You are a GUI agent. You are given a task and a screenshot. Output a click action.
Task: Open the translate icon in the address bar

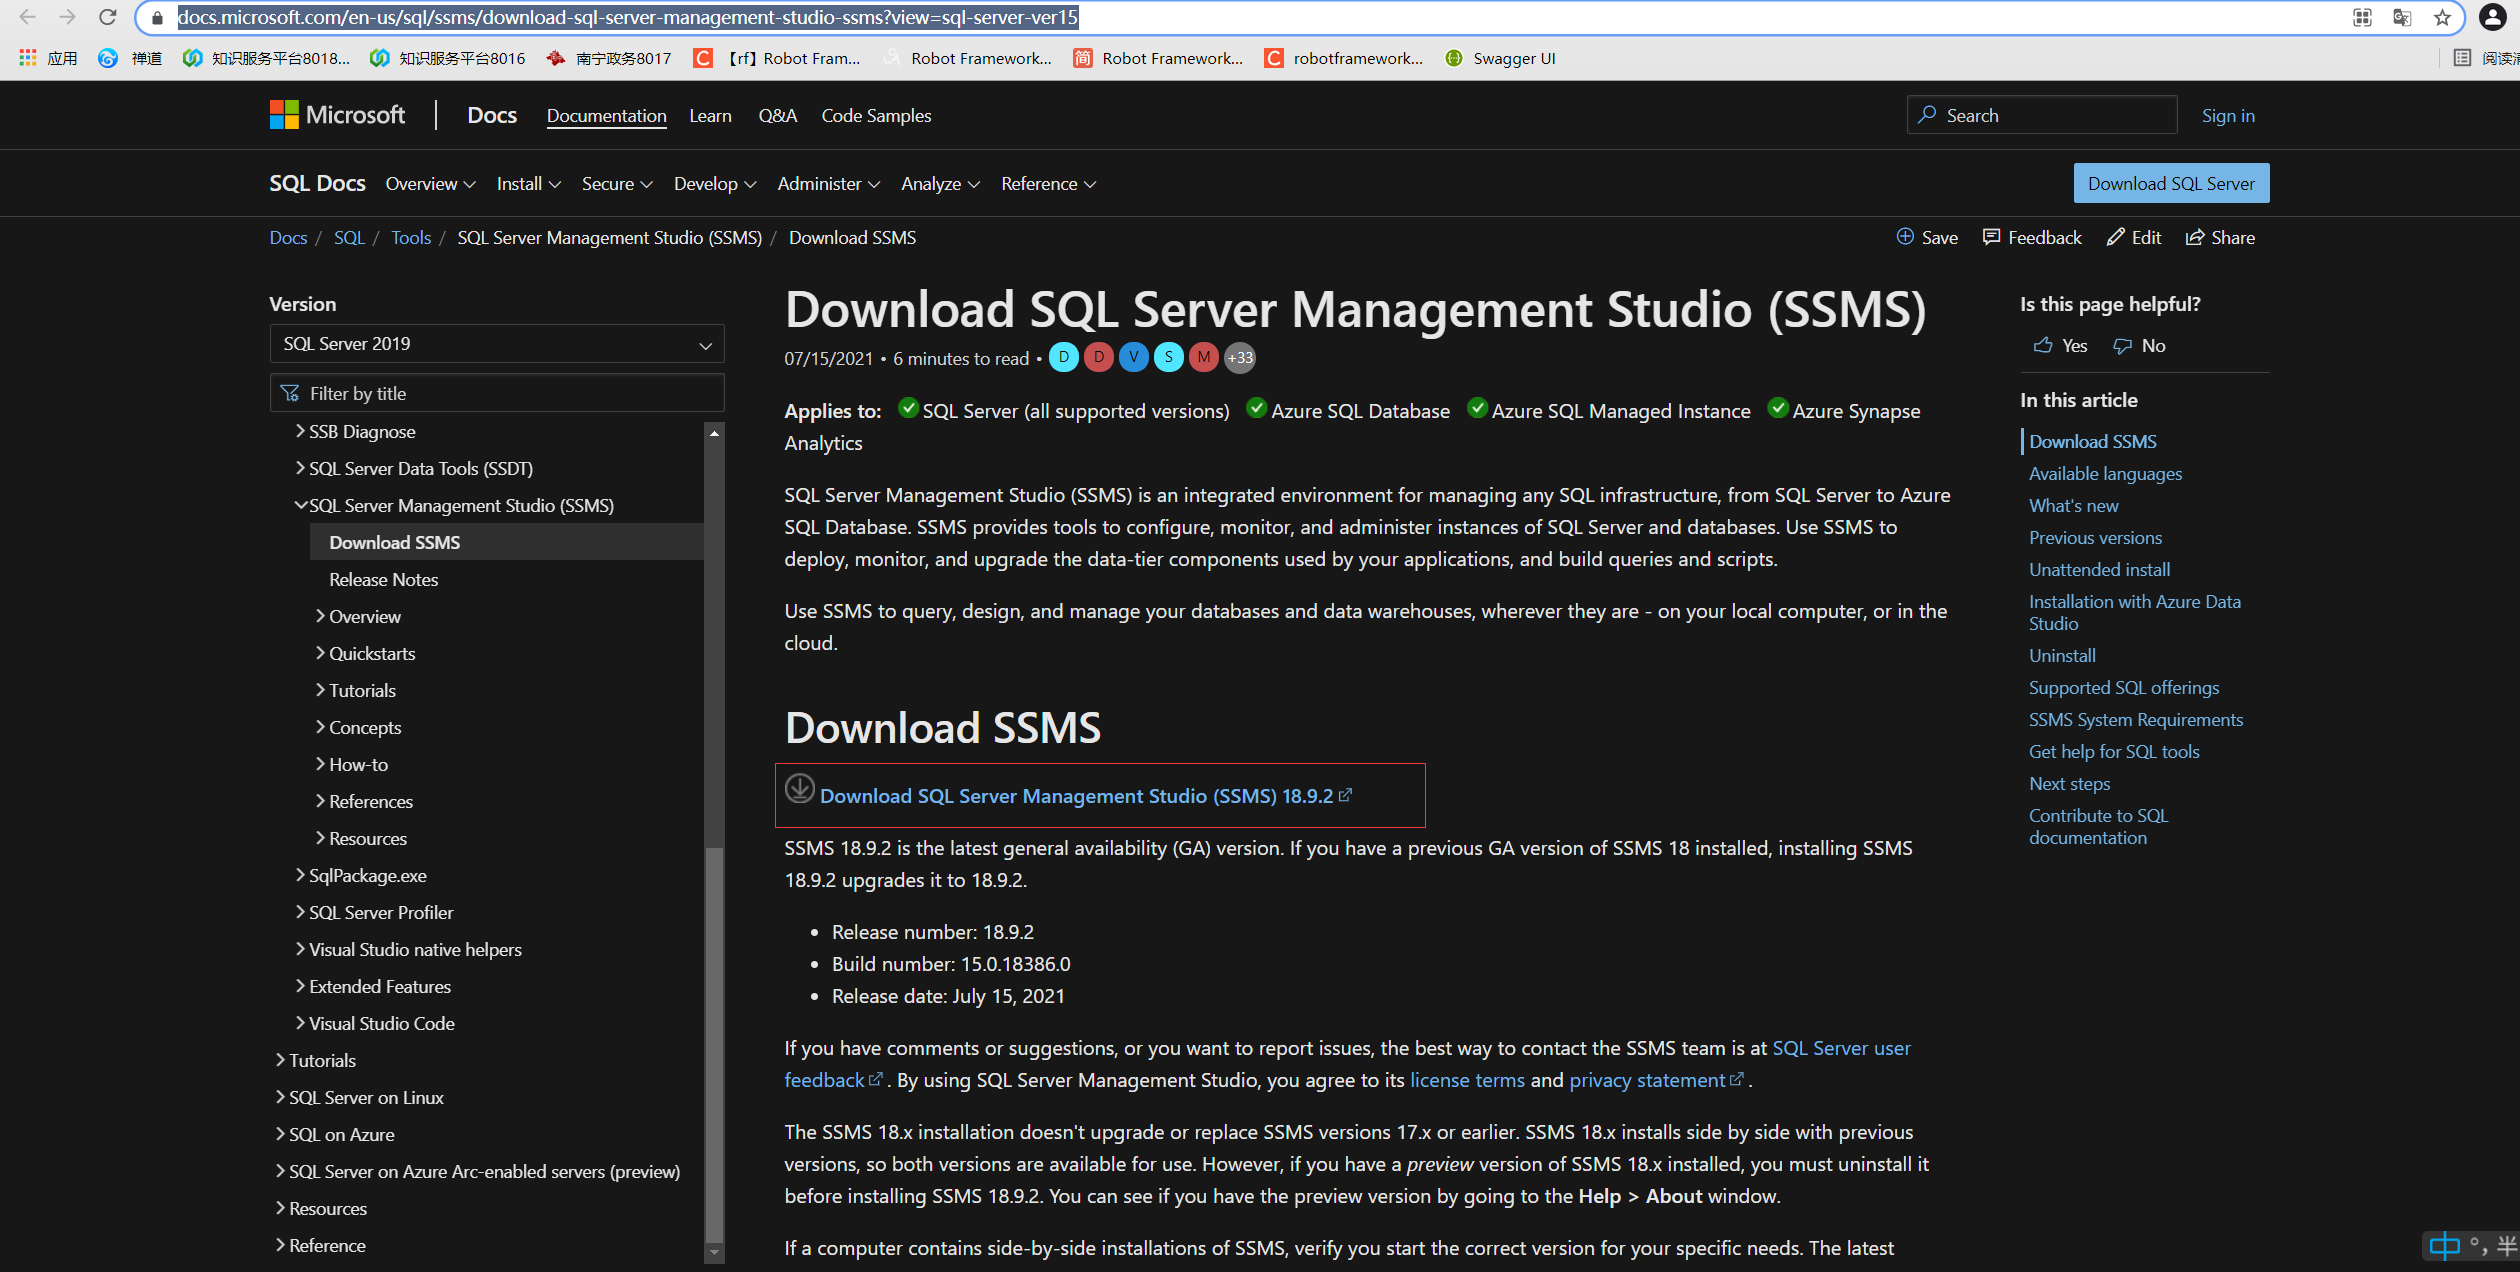click(2402, 17)
